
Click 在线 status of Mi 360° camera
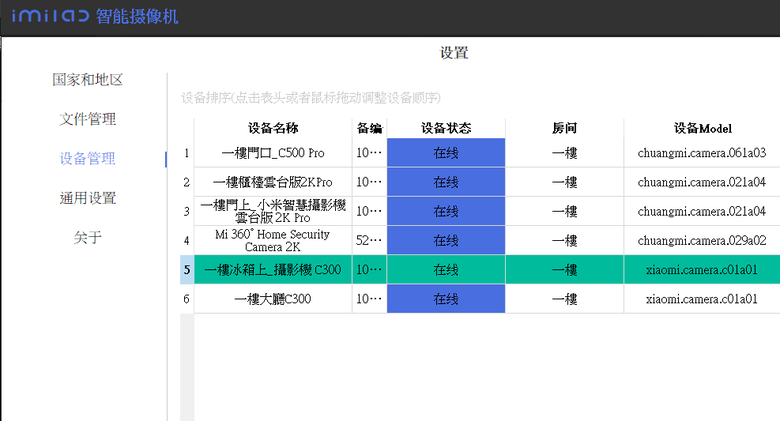click(x=446, y=241)
